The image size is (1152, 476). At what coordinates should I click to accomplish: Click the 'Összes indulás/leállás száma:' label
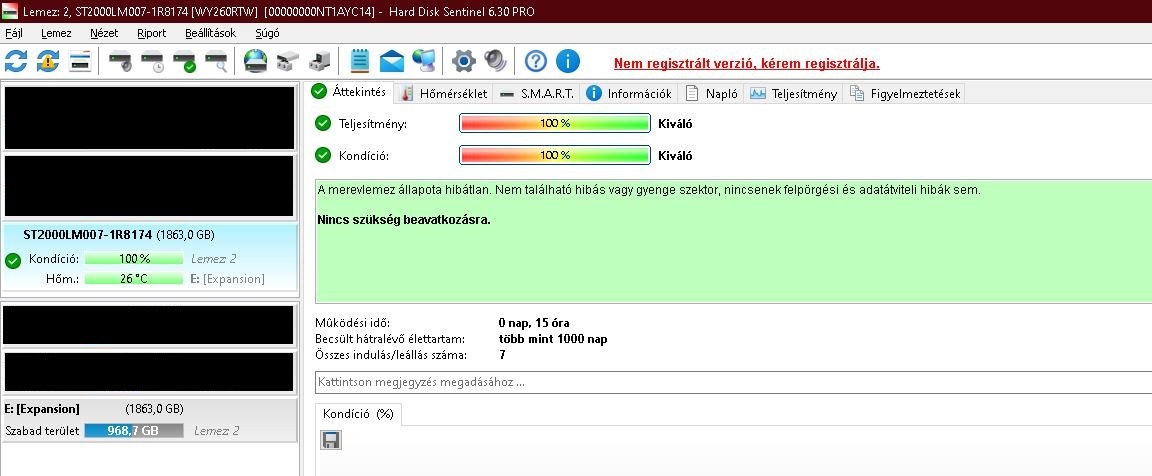pos(391,356)
